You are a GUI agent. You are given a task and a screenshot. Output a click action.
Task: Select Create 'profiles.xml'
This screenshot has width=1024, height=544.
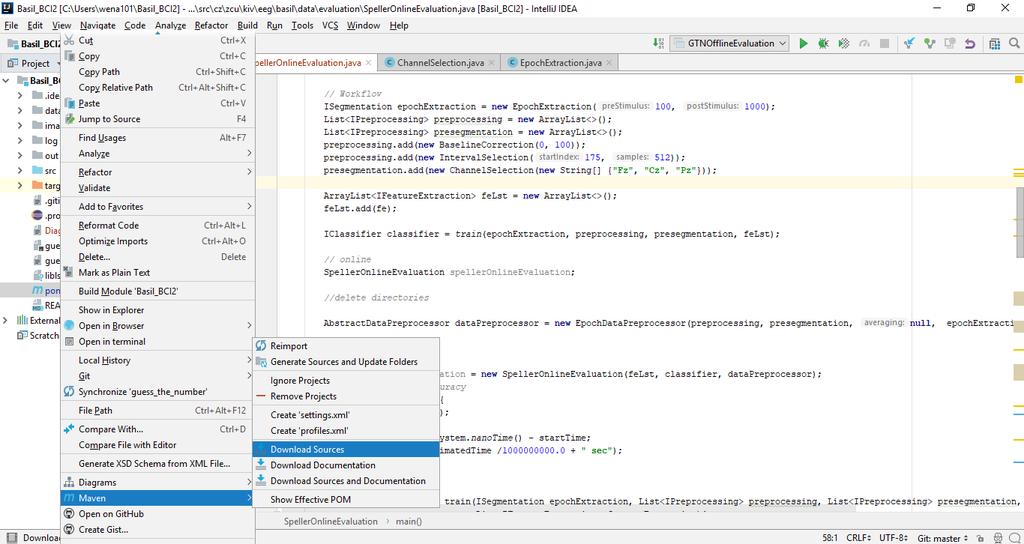point(346,430)
